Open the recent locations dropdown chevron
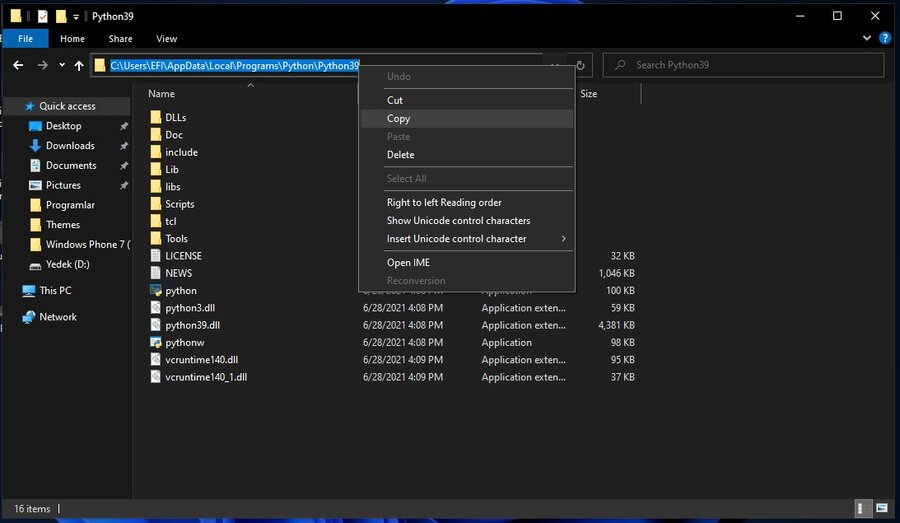 (62, 66)
